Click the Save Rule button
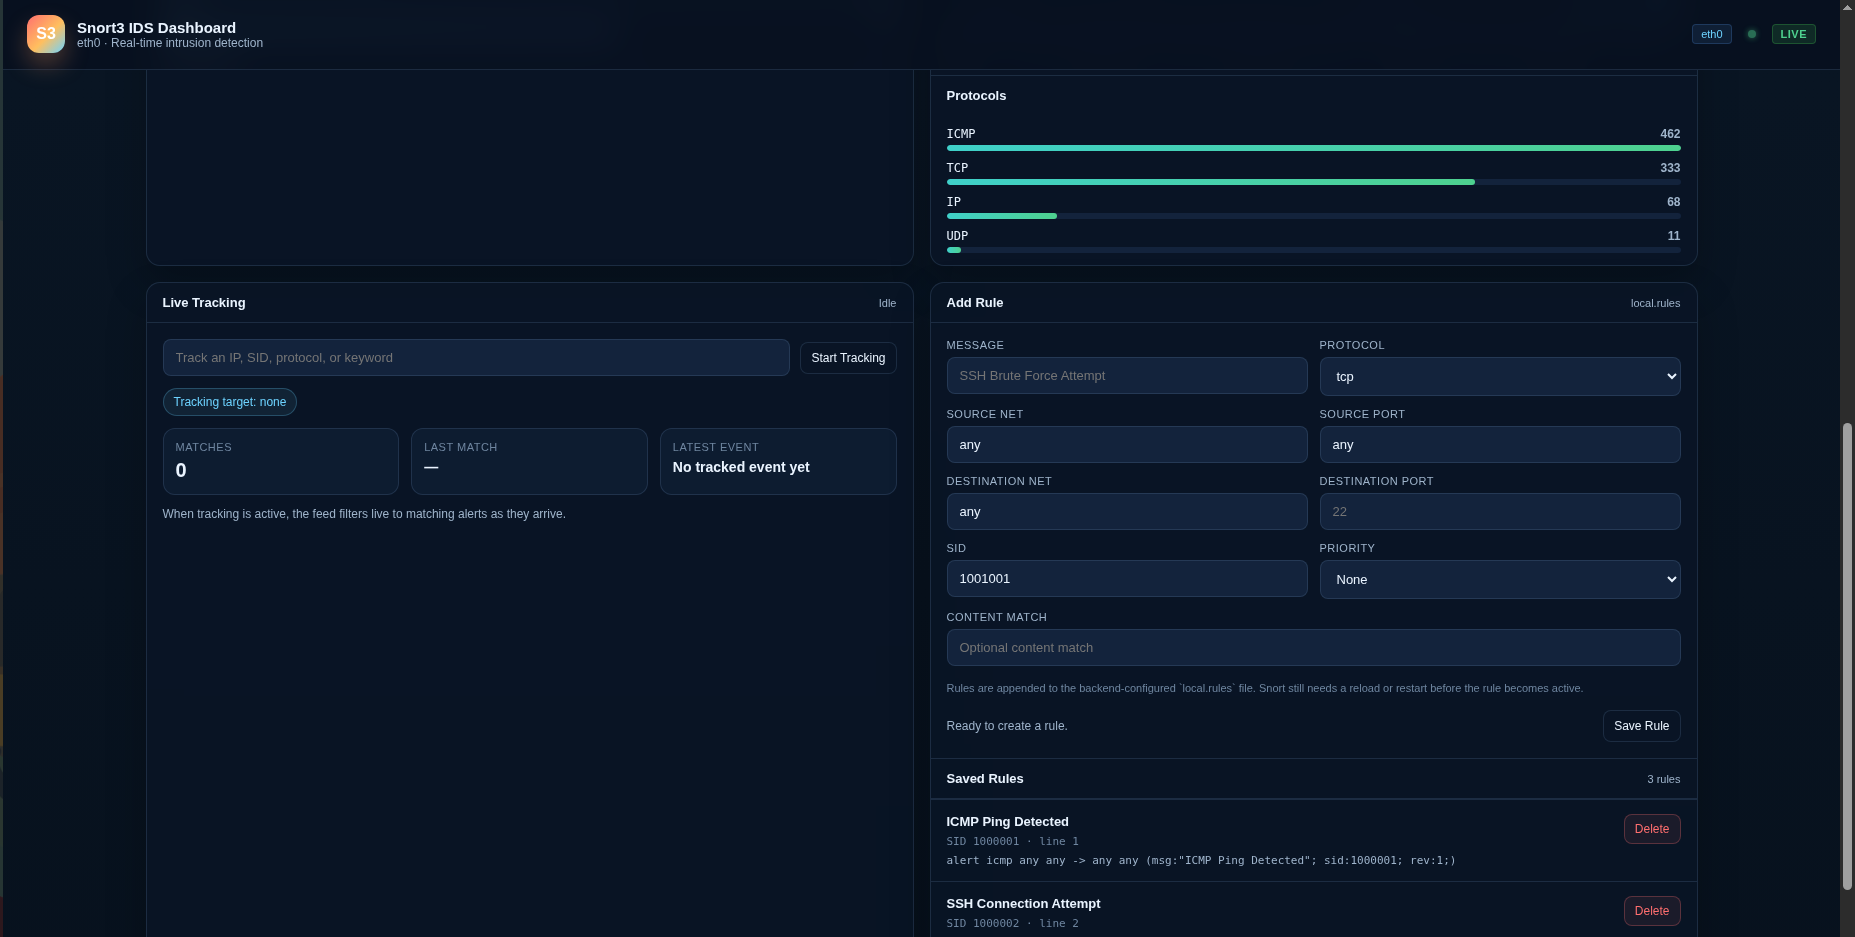1855x937 pixels. pyautogui.click(x=1641, y=726)
